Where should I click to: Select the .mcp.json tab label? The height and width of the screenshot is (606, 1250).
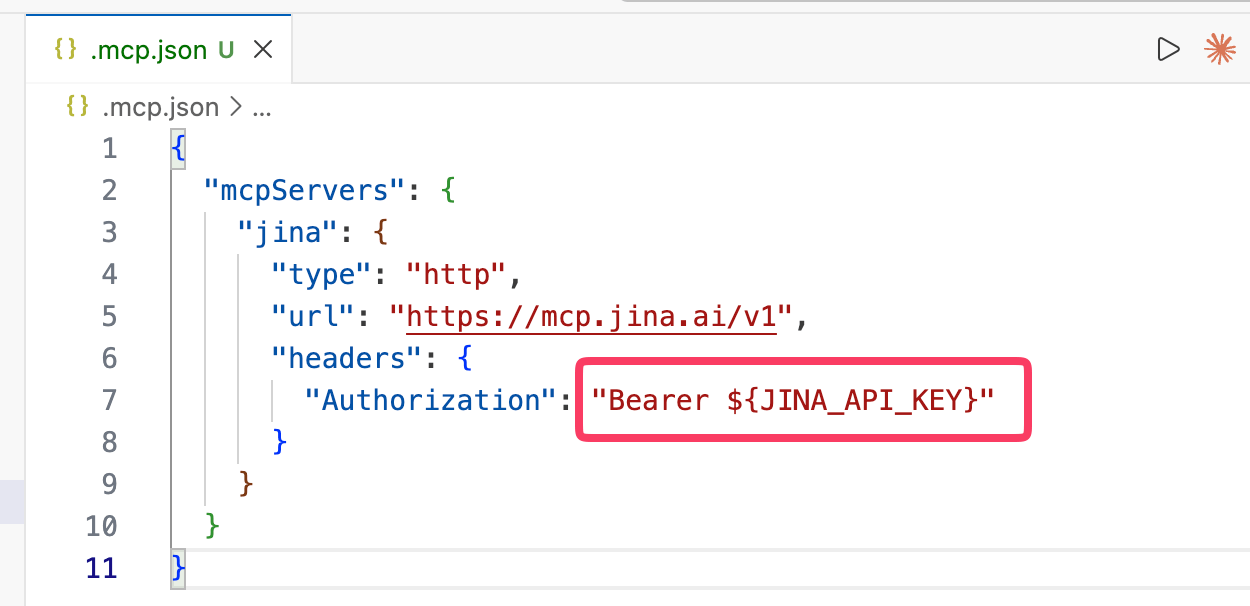click(x=148, y=50)
